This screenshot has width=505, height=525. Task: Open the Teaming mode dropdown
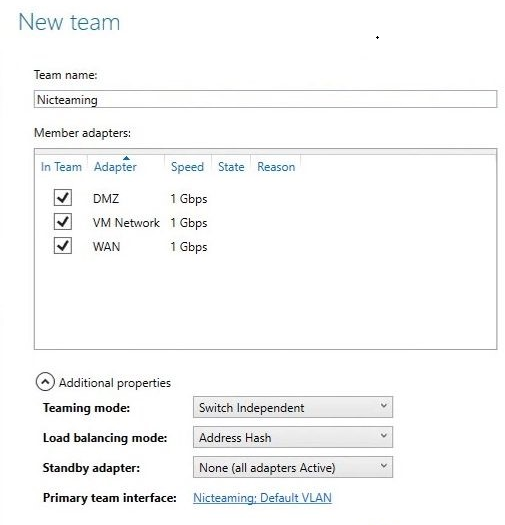tap(293, 407)
